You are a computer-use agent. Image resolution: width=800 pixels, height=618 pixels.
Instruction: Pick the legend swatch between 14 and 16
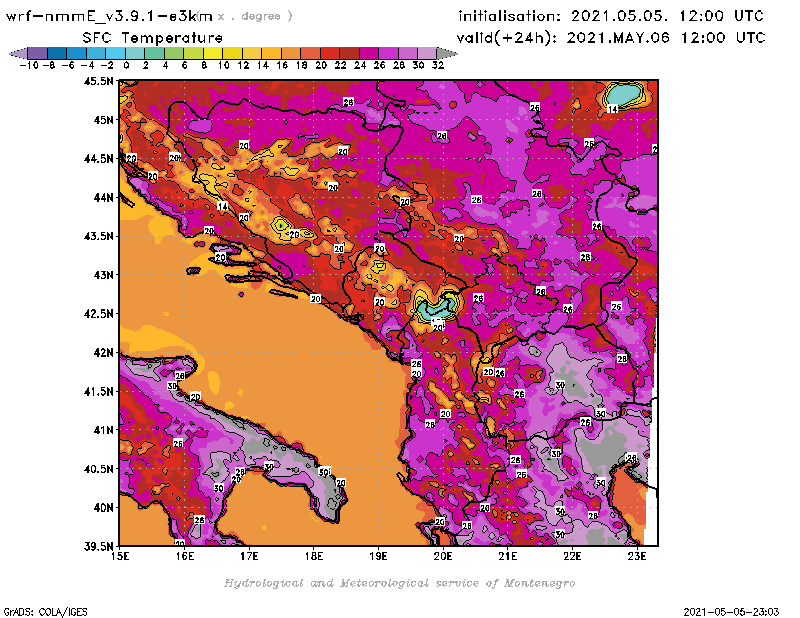coord(271,53)
